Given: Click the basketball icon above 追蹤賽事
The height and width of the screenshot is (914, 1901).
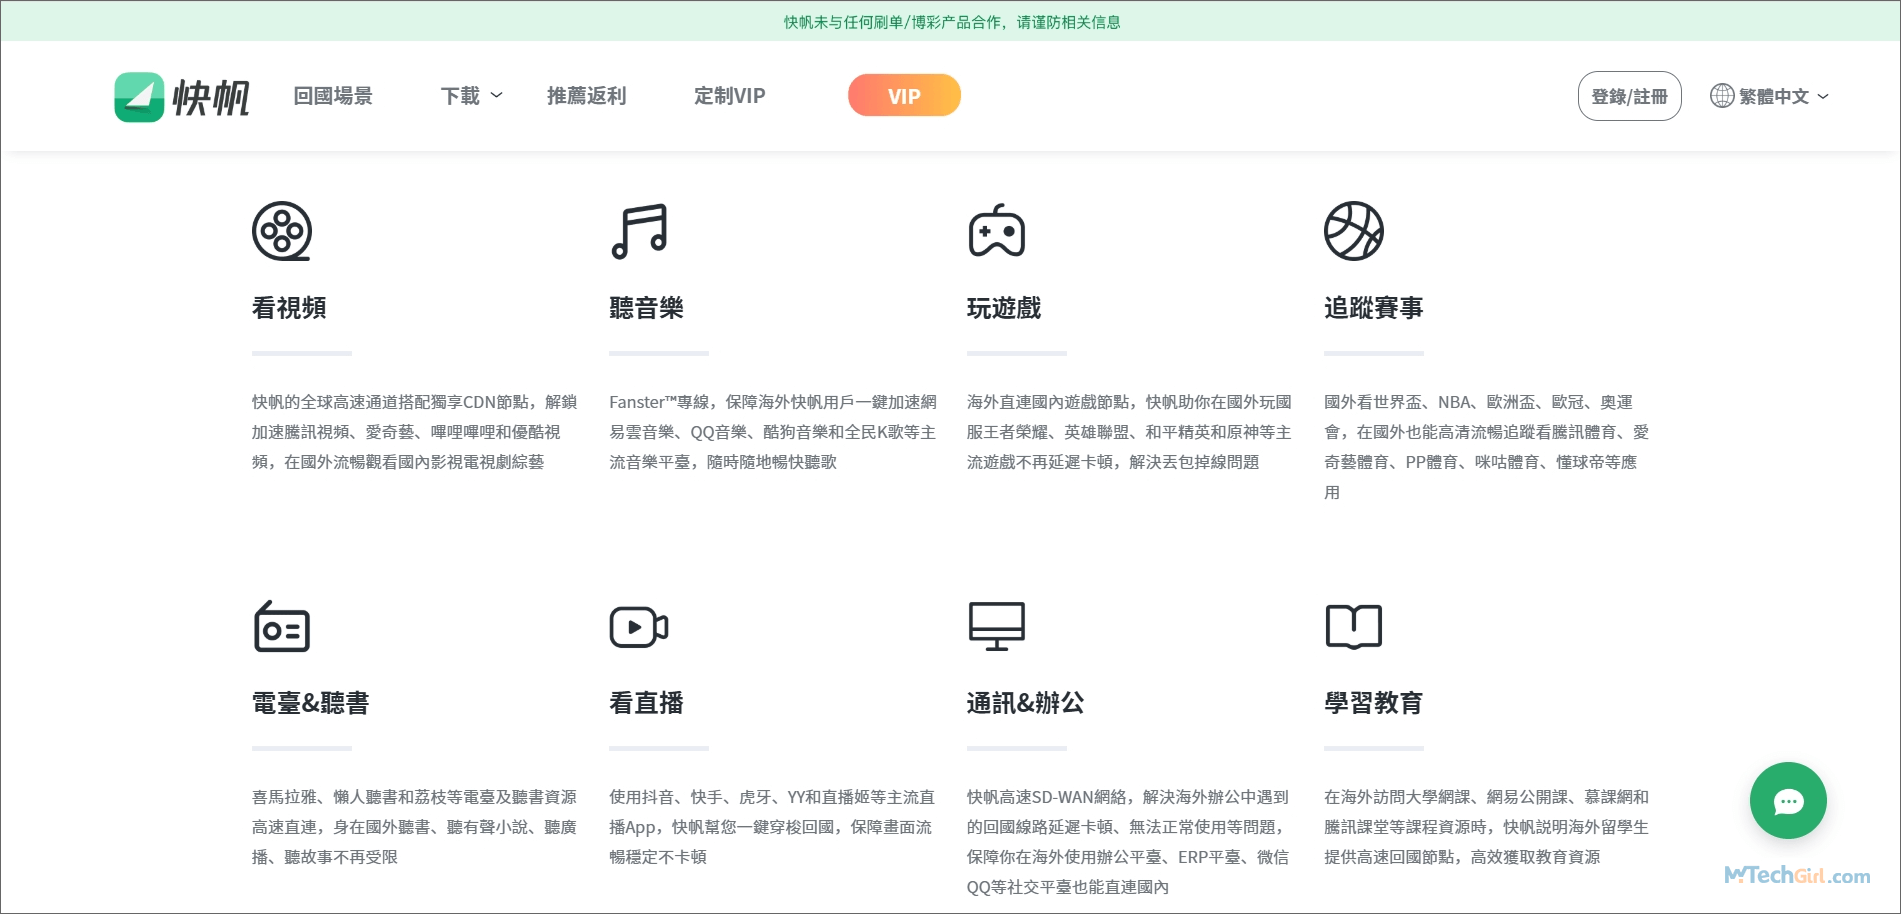Looking at the screenshot, I should click(1355, 230).
